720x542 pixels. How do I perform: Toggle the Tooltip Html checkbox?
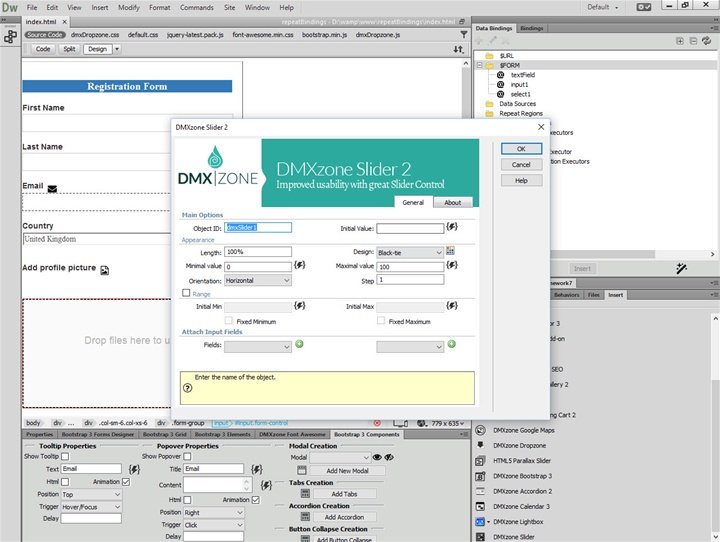(65, 482)
